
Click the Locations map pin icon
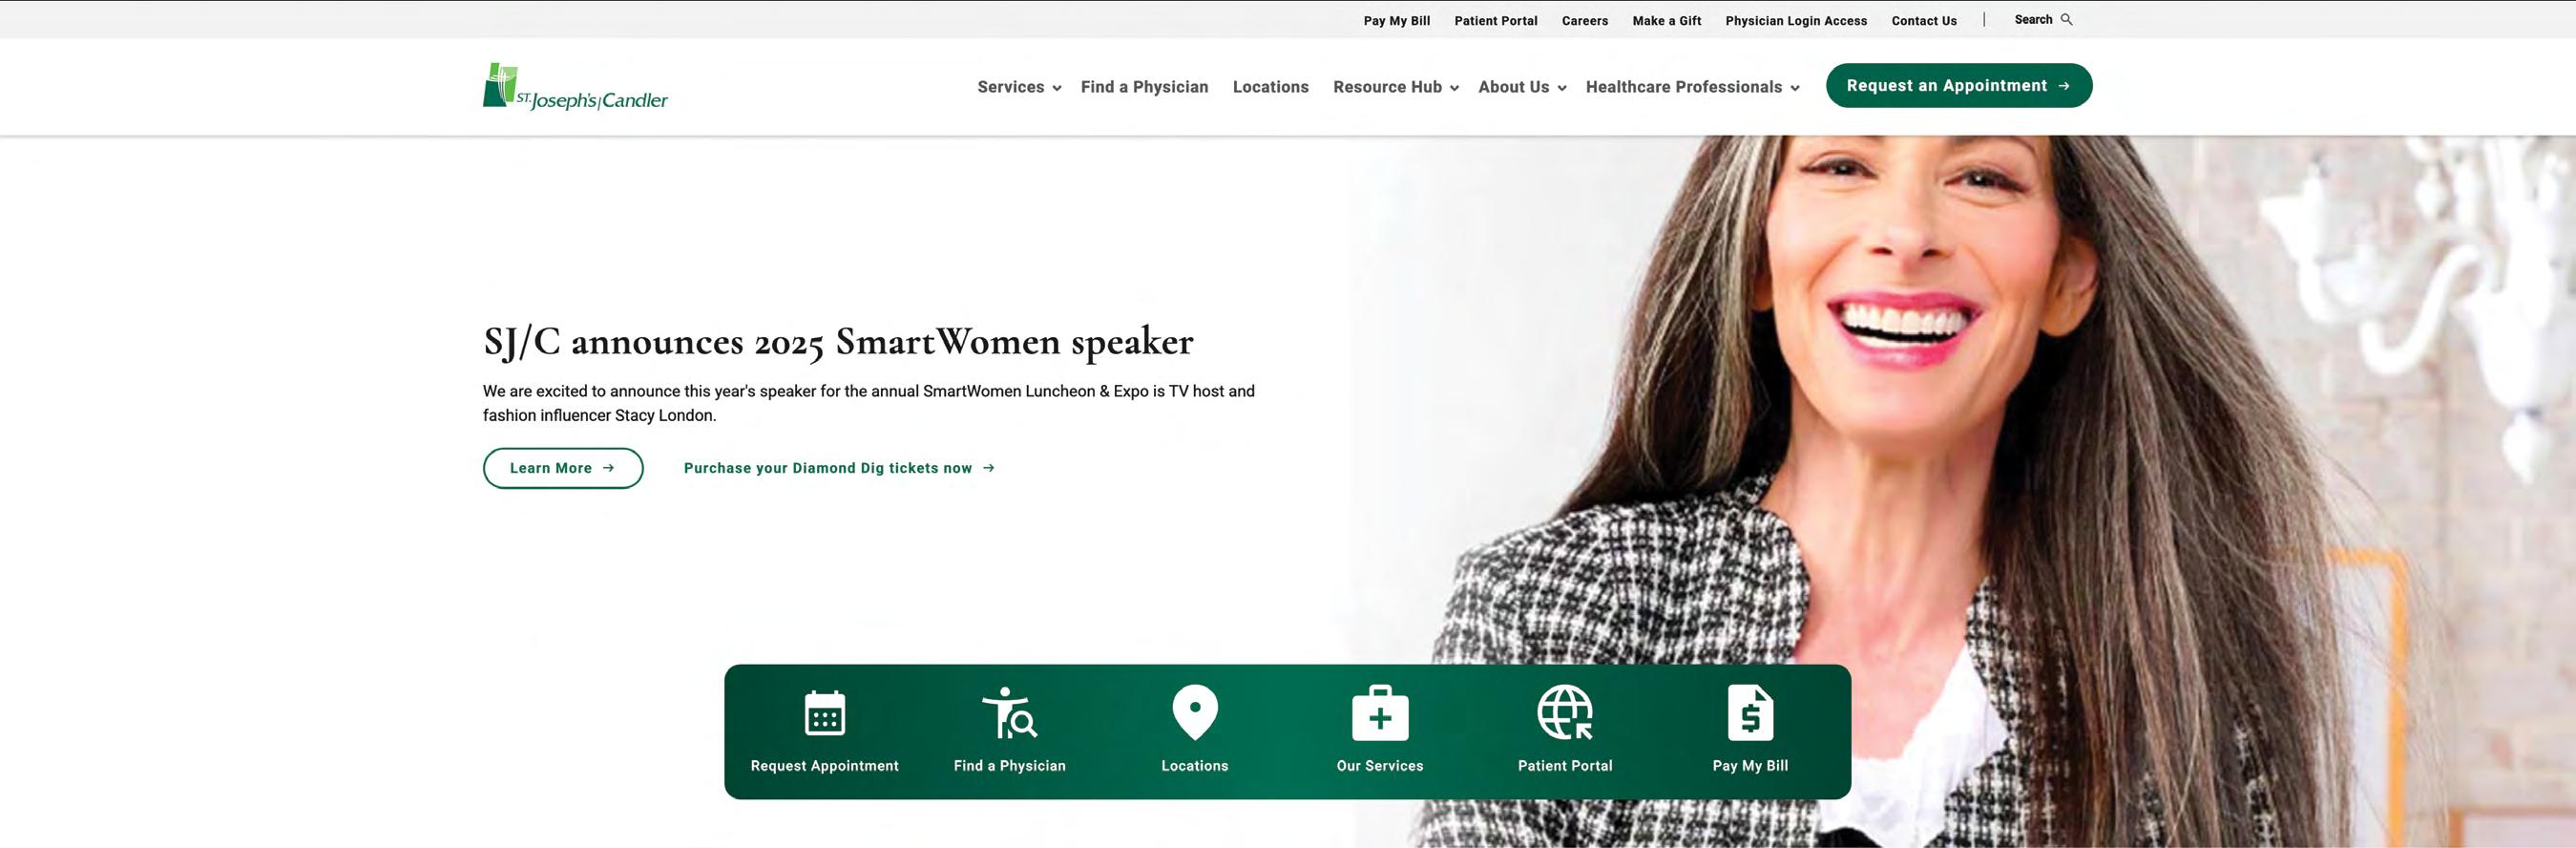[1195, 712]
